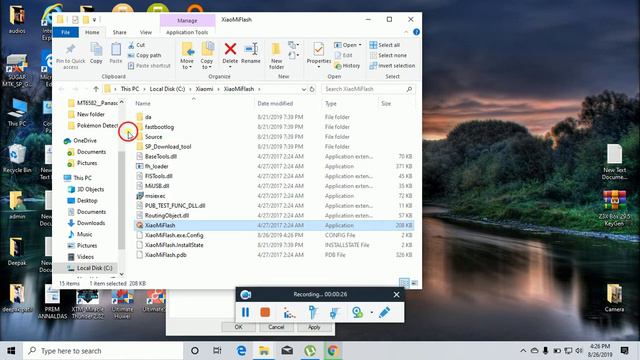The height and width of the screenshot is (360, 640).
Task: Switch to large icons view icon
Action: pos(414,283)
